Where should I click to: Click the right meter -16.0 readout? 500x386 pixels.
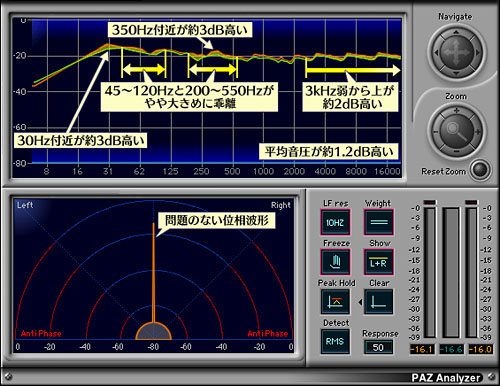(x=480, y=349)
